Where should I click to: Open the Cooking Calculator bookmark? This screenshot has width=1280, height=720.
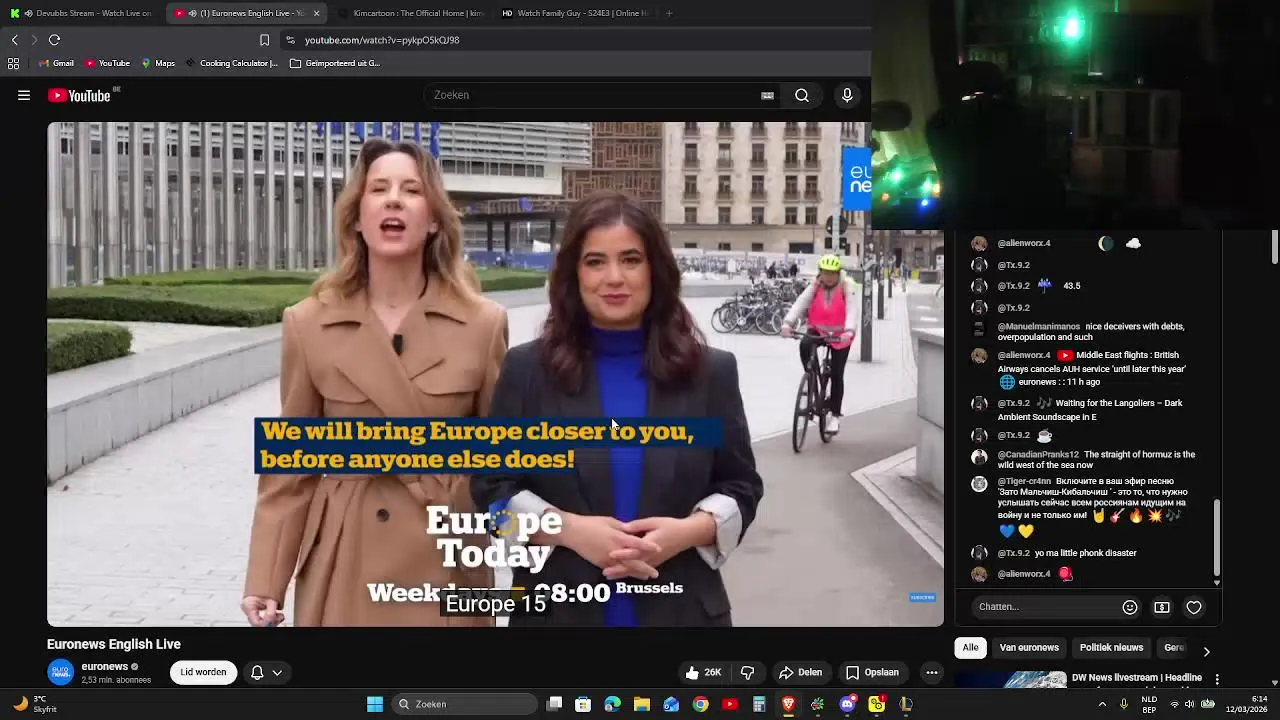[x=231, y=63]
